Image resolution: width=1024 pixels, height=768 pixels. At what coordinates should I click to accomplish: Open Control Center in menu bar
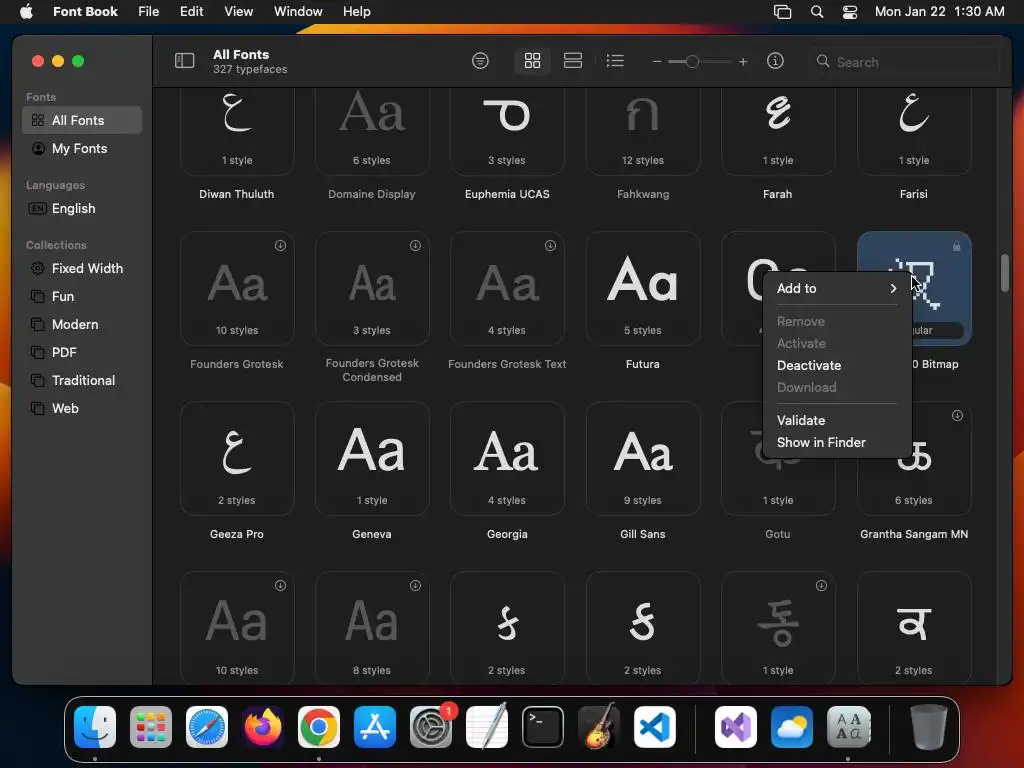[850, 12]
